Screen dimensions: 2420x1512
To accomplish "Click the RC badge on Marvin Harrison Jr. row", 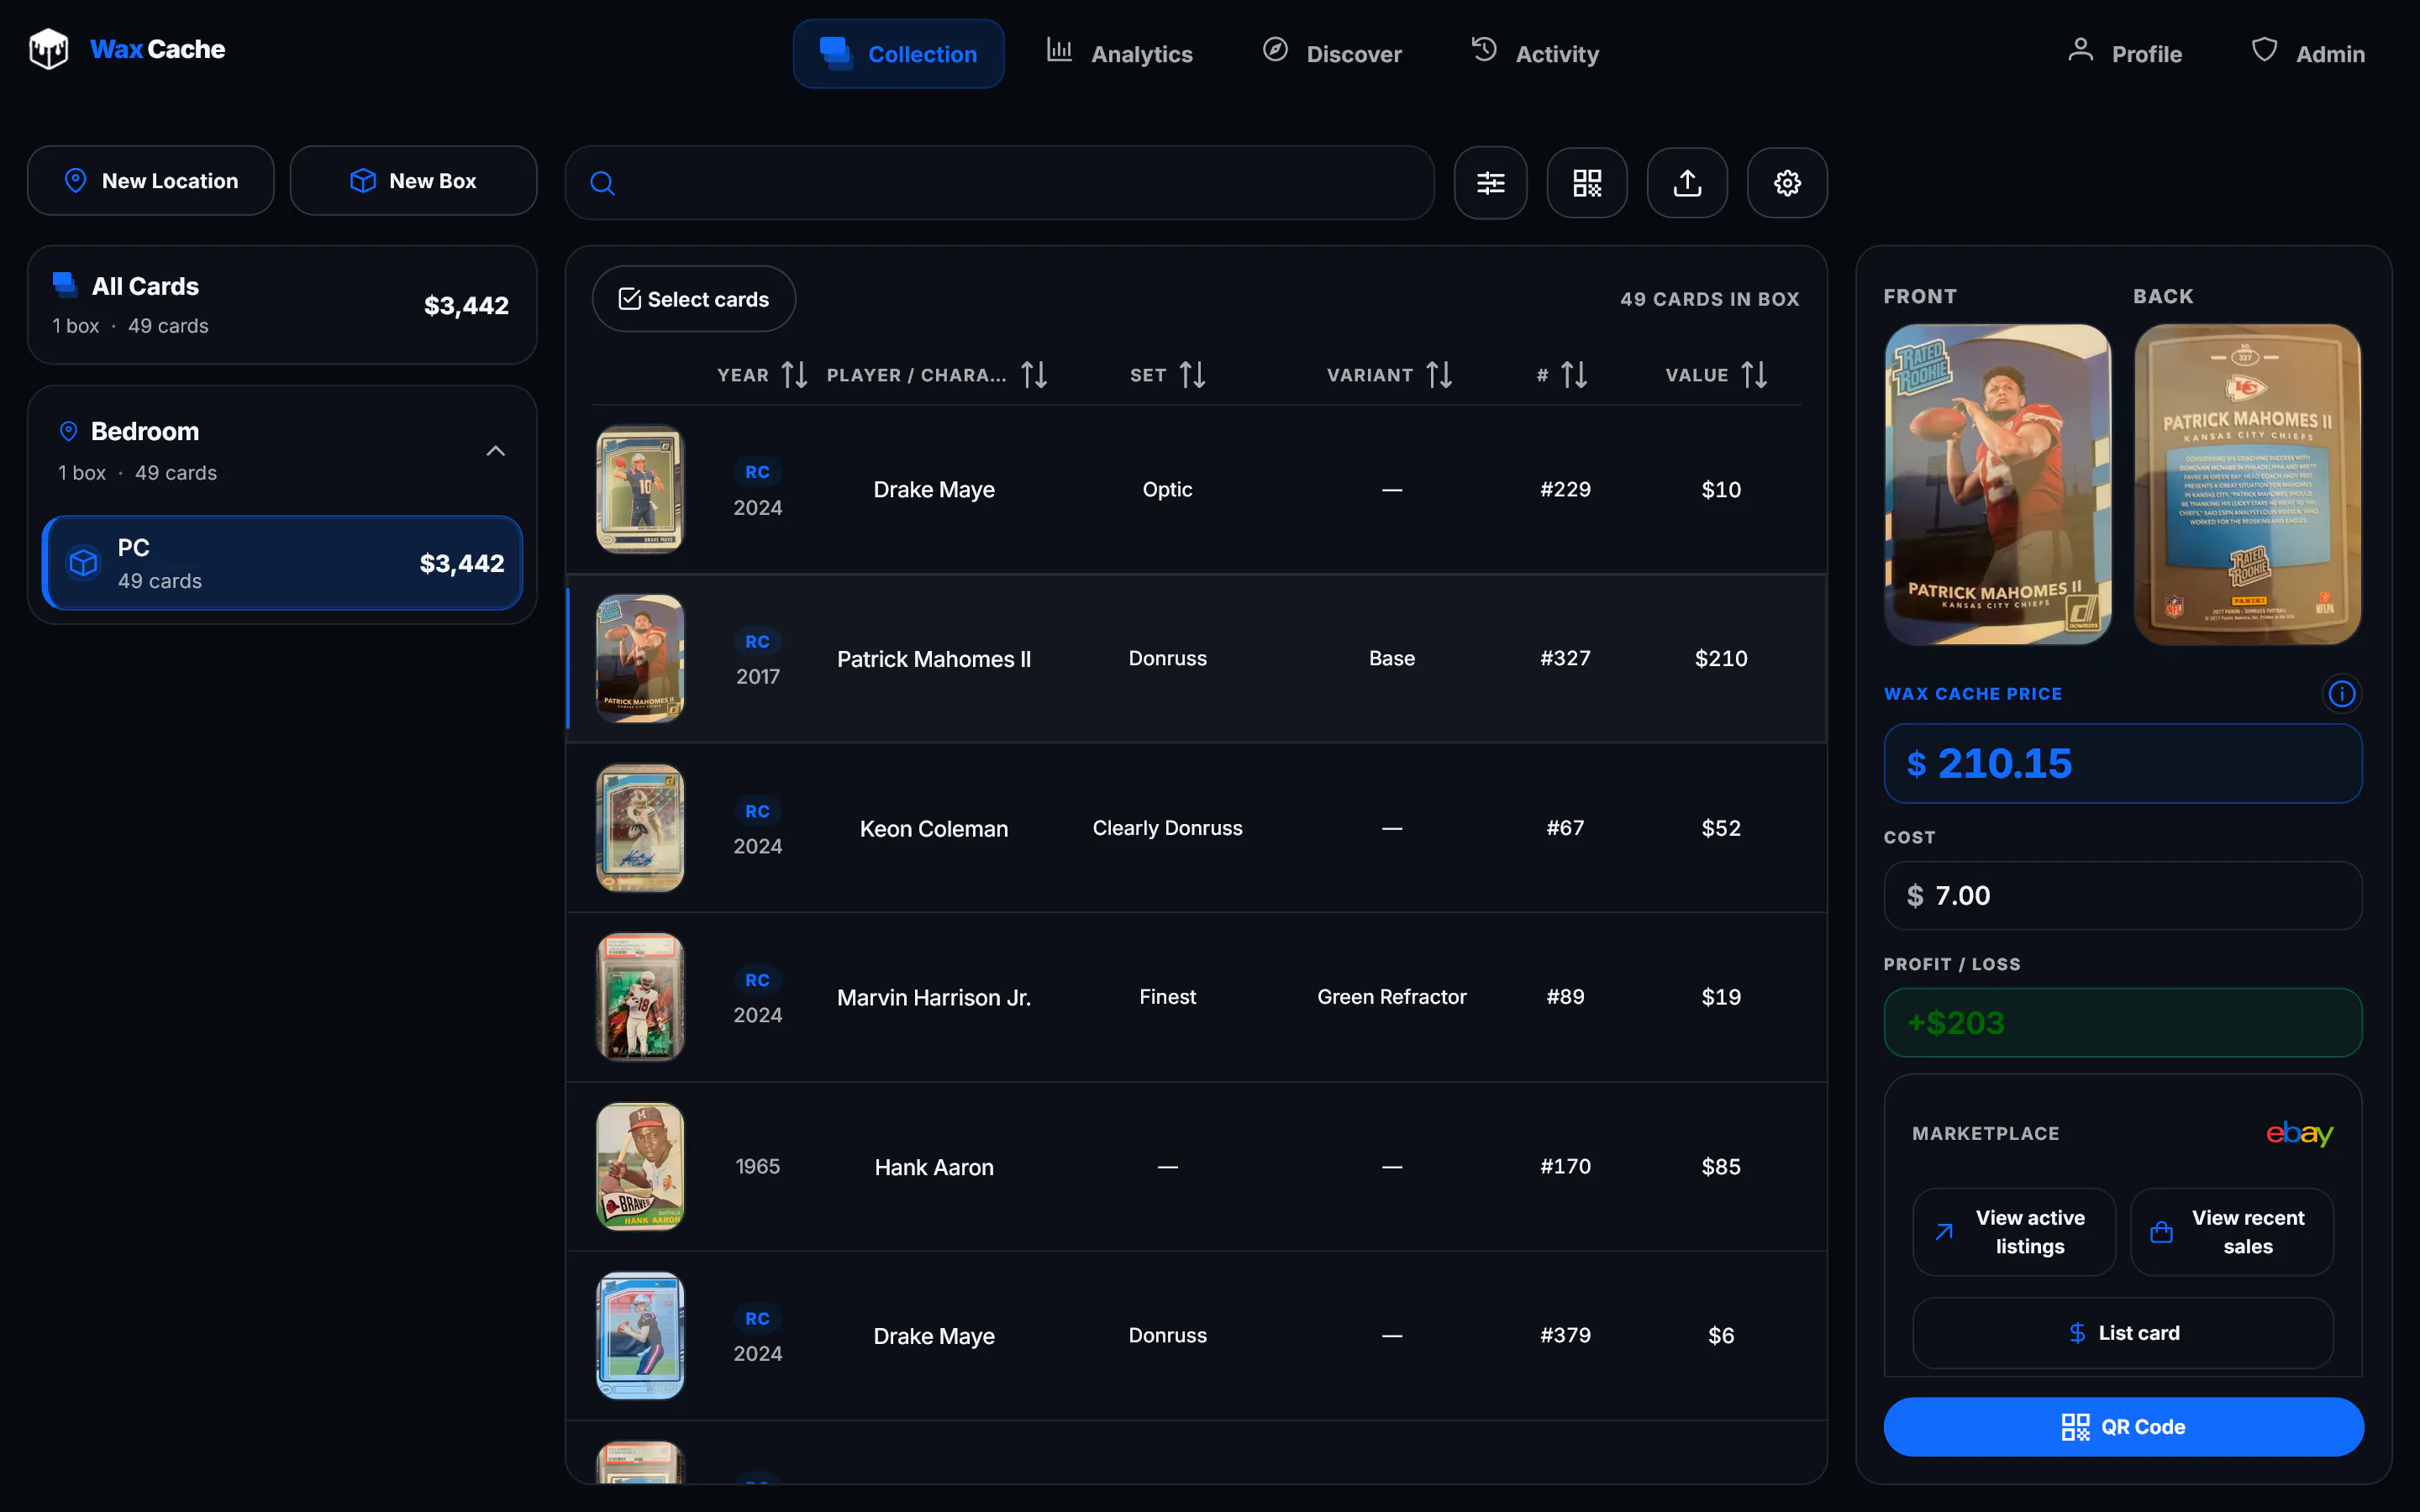I will pyautogui.click(x=757, y=980).
